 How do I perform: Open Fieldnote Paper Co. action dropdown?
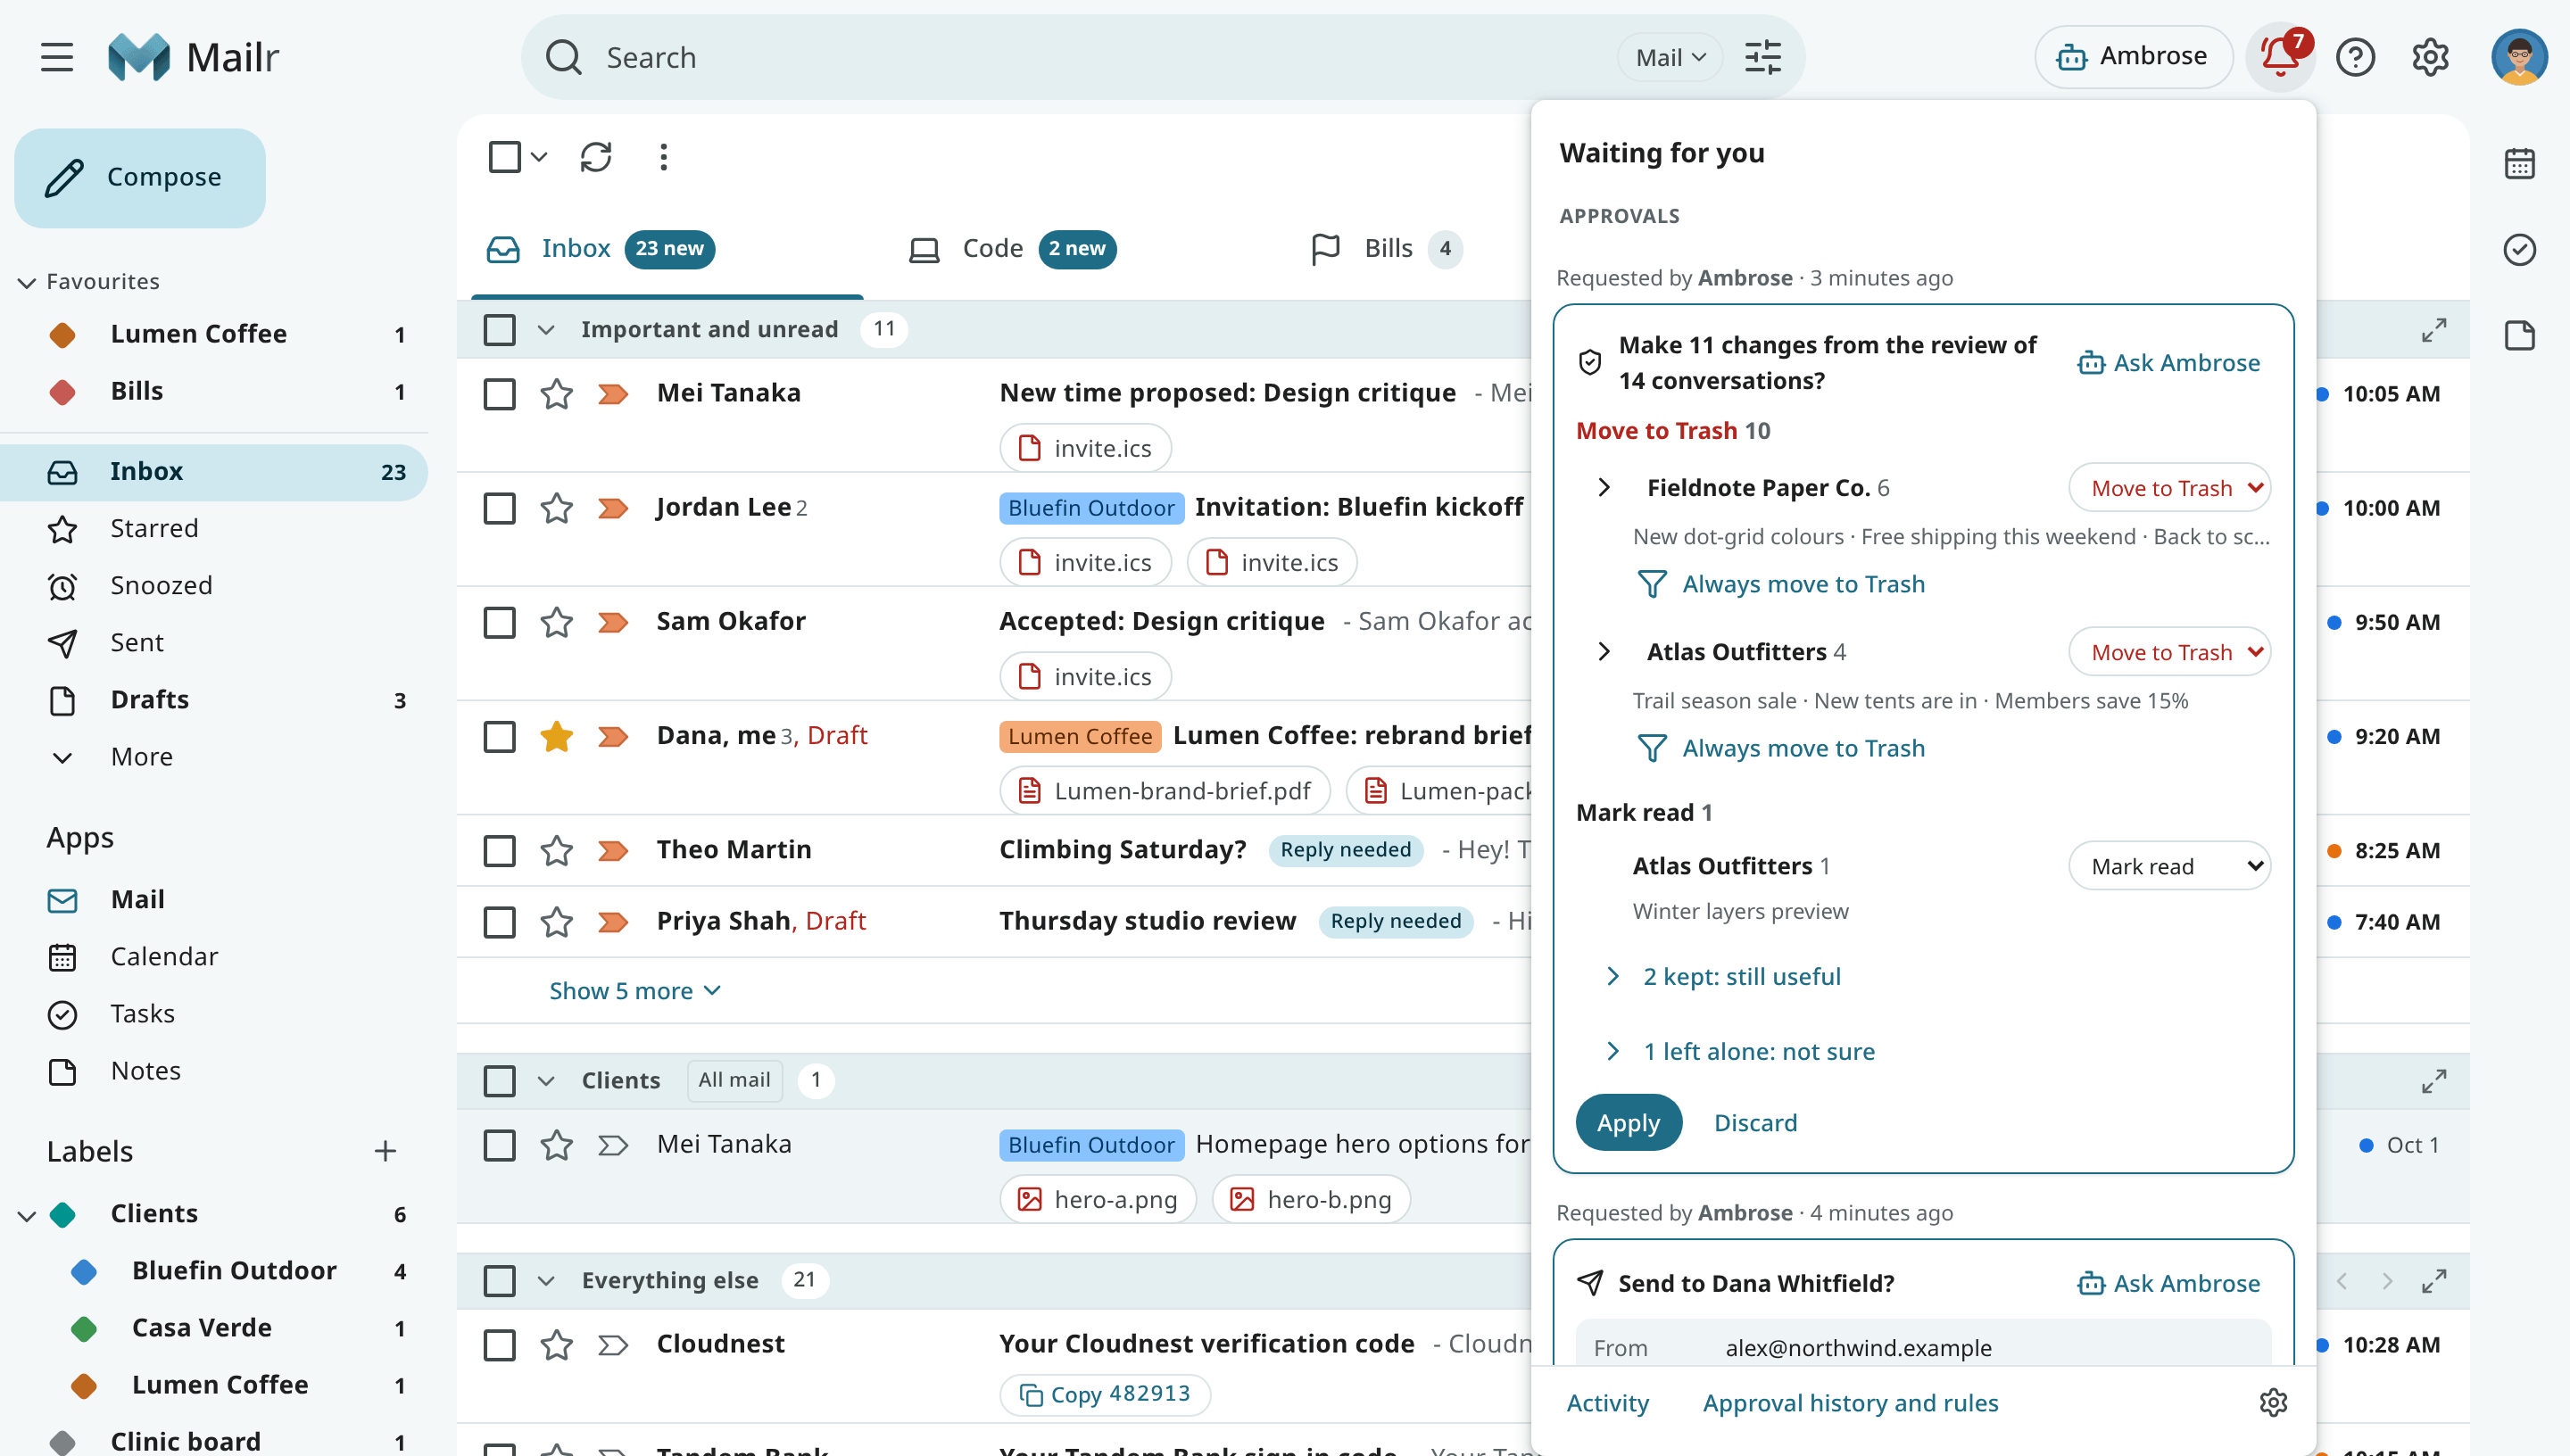pos(2169,488)
